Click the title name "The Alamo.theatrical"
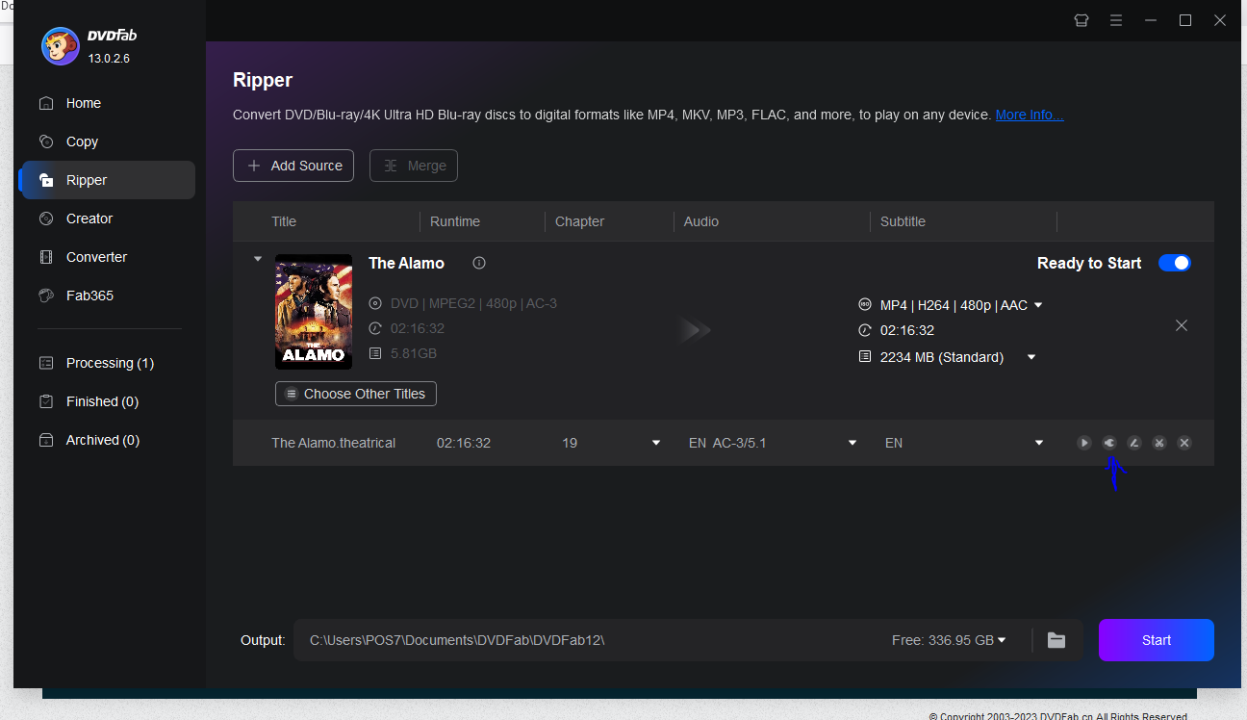Screen dimensions: 1247x720 pyautogui.click(x=334, y=443)
